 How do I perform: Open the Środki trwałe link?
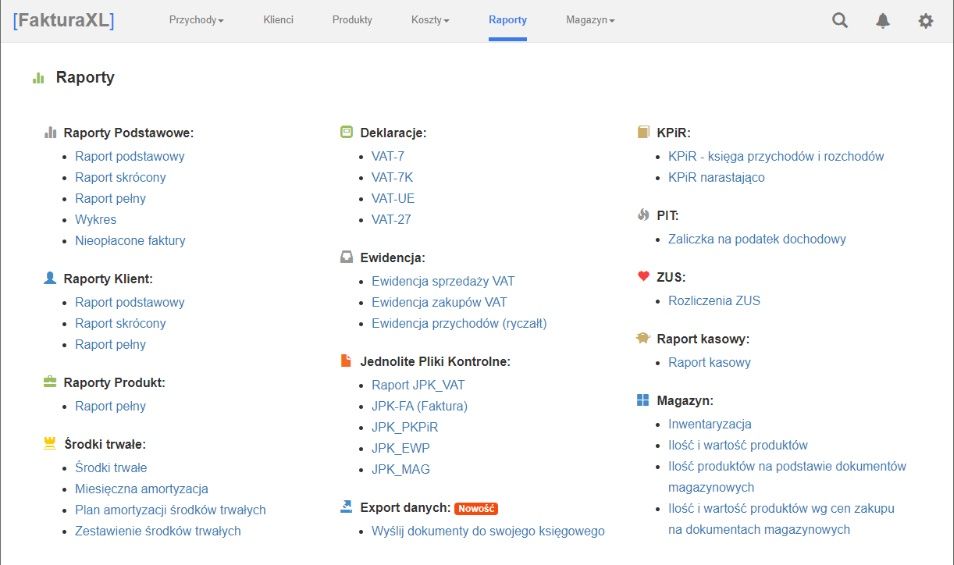[111, 468]
